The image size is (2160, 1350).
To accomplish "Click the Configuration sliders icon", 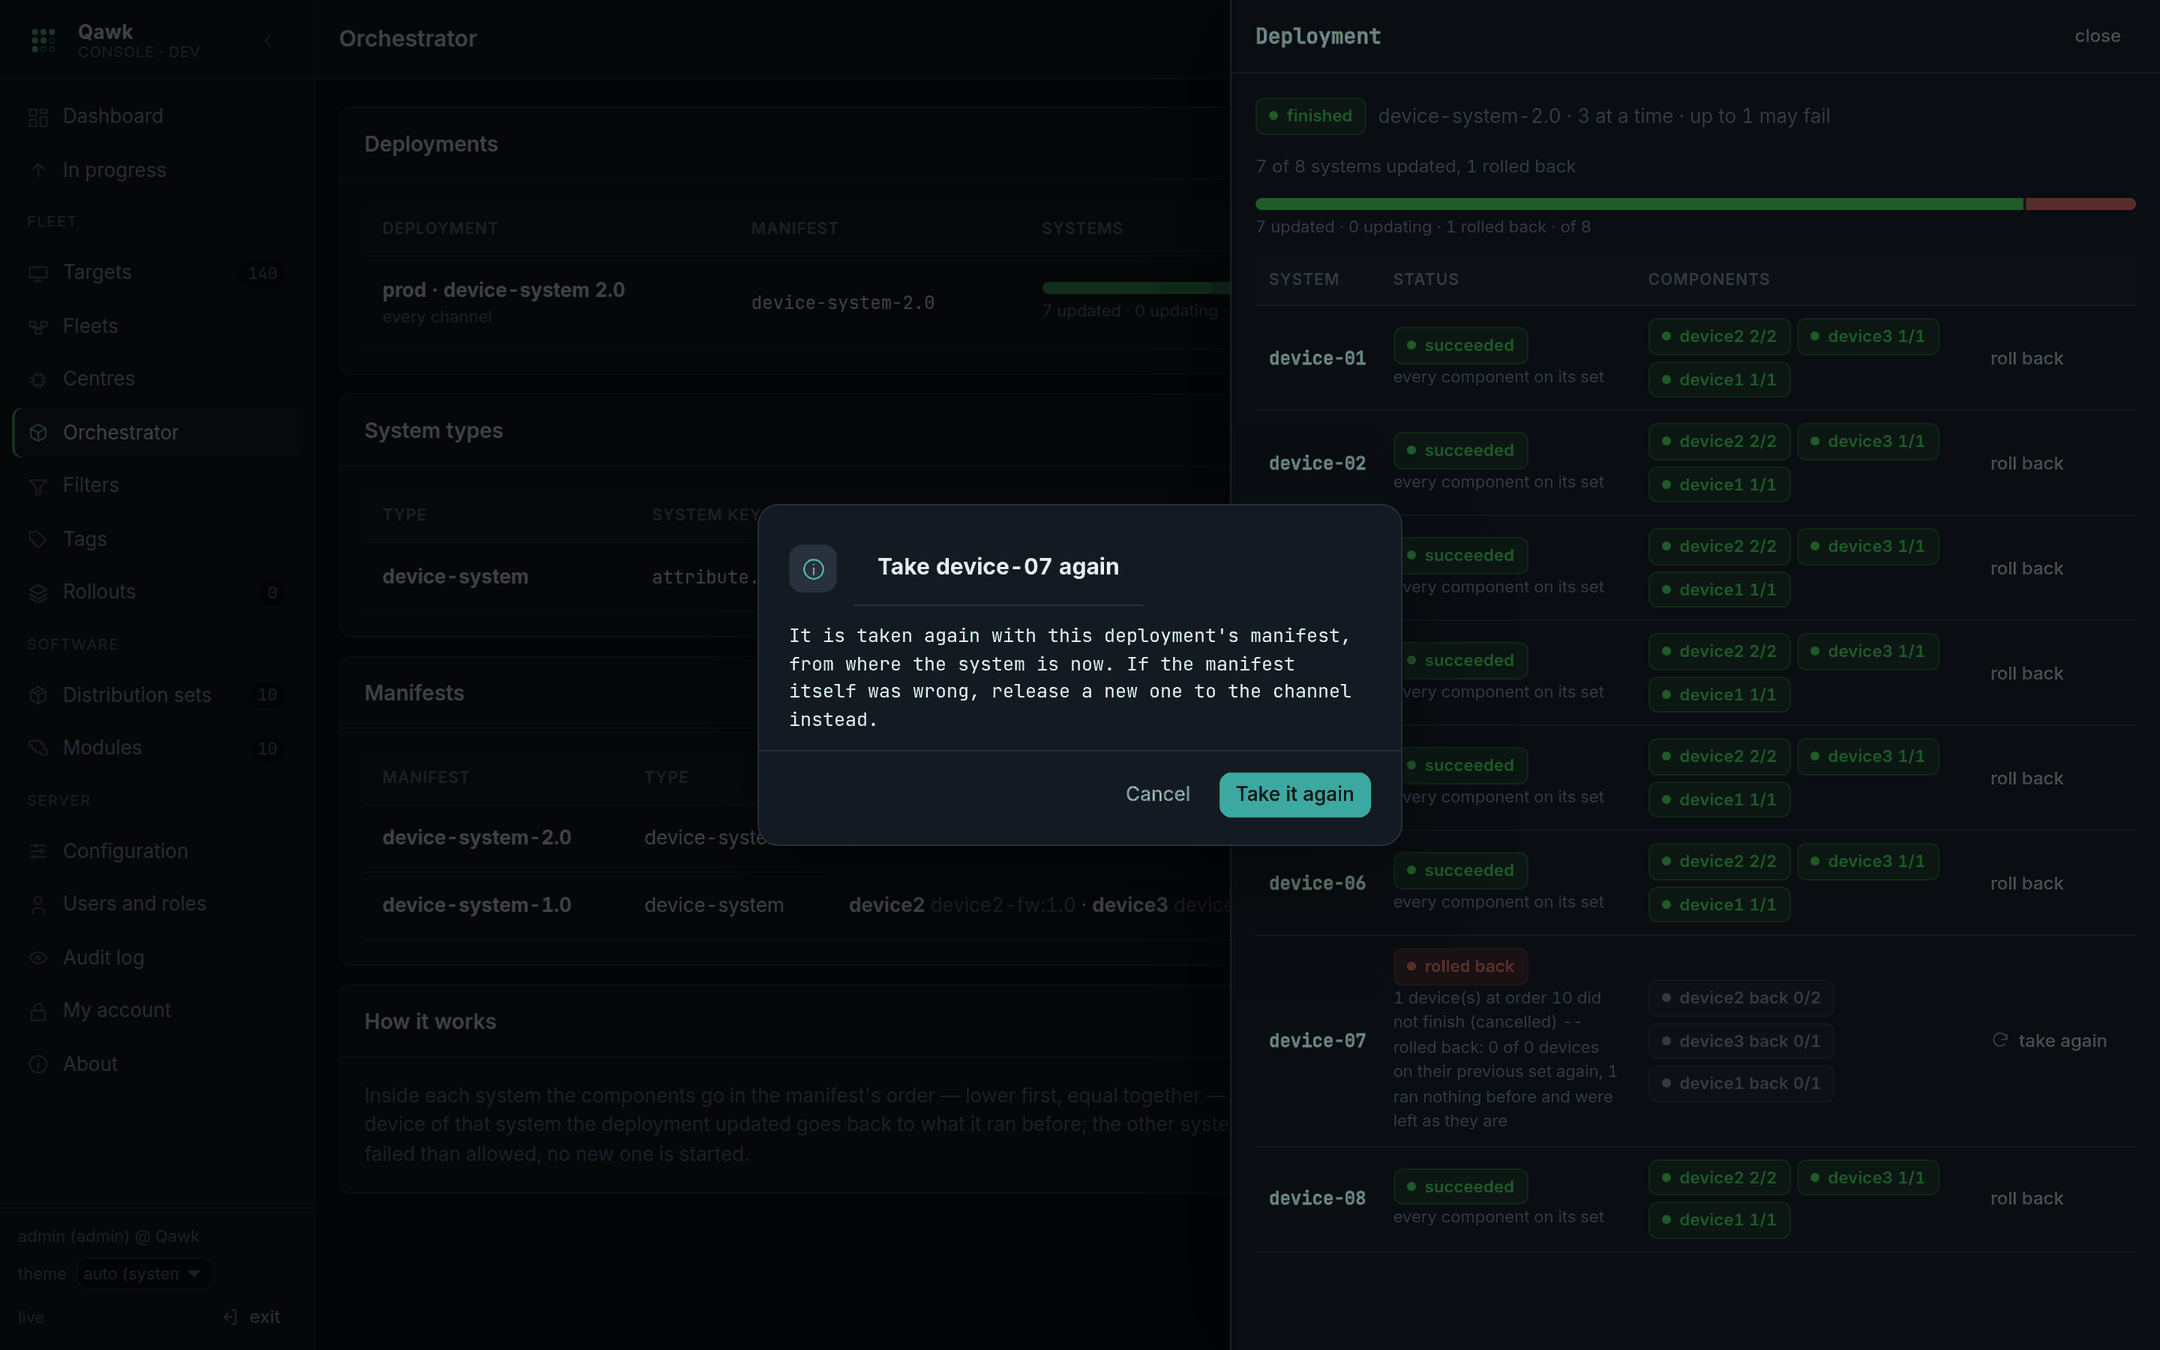I will (x=38, y=851).
